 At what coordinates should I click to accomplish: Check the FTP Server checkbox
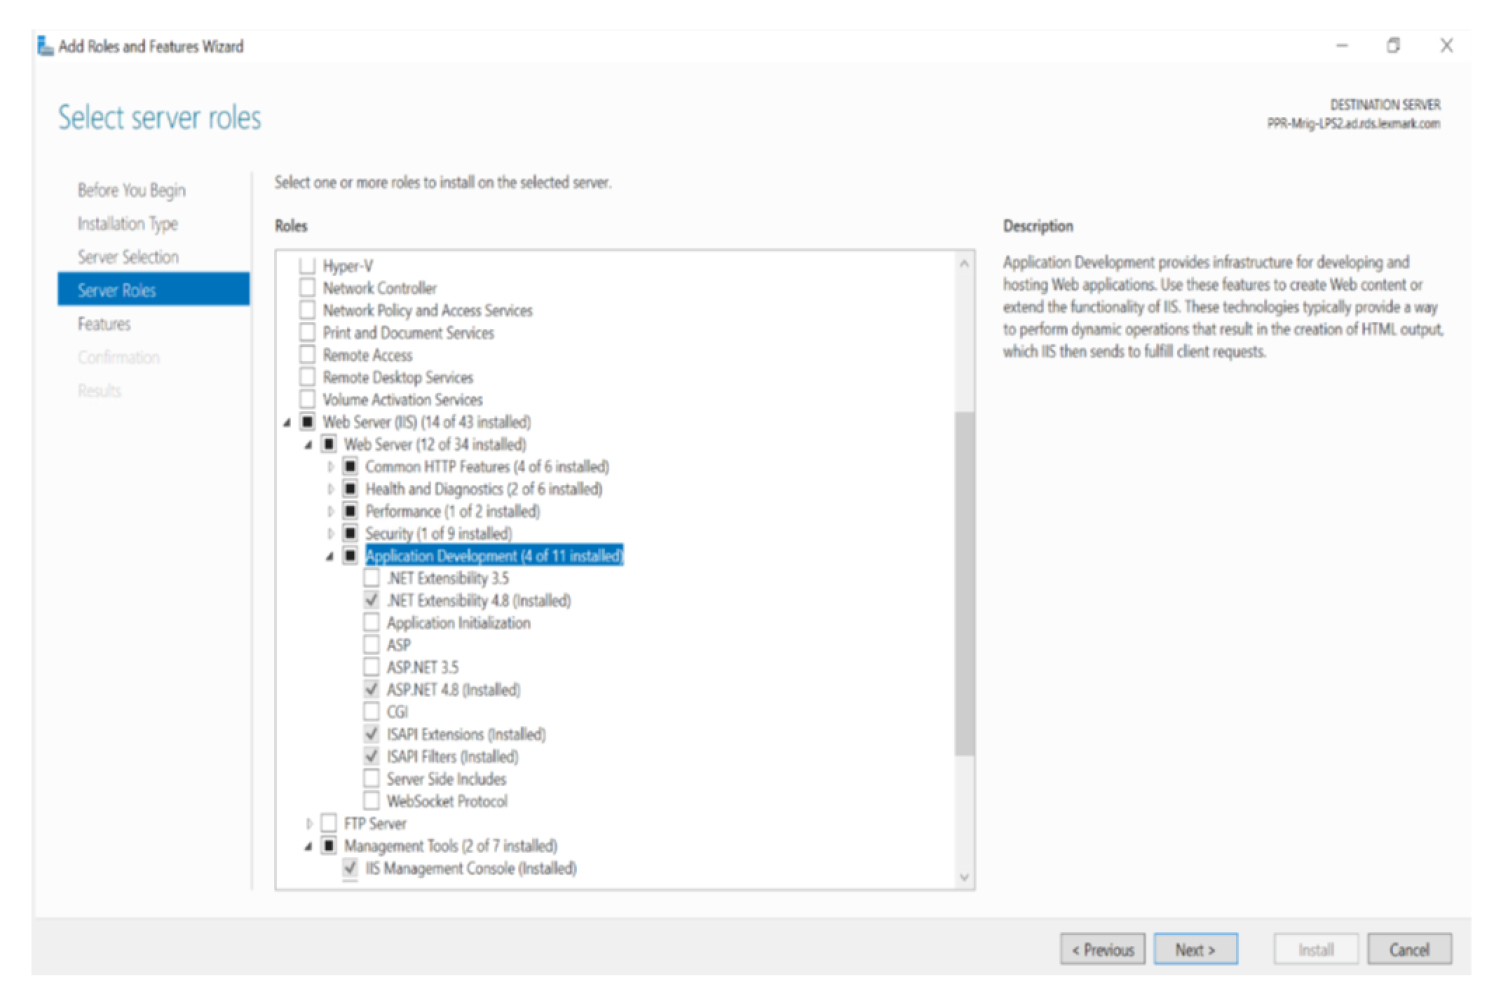point(329,823)
